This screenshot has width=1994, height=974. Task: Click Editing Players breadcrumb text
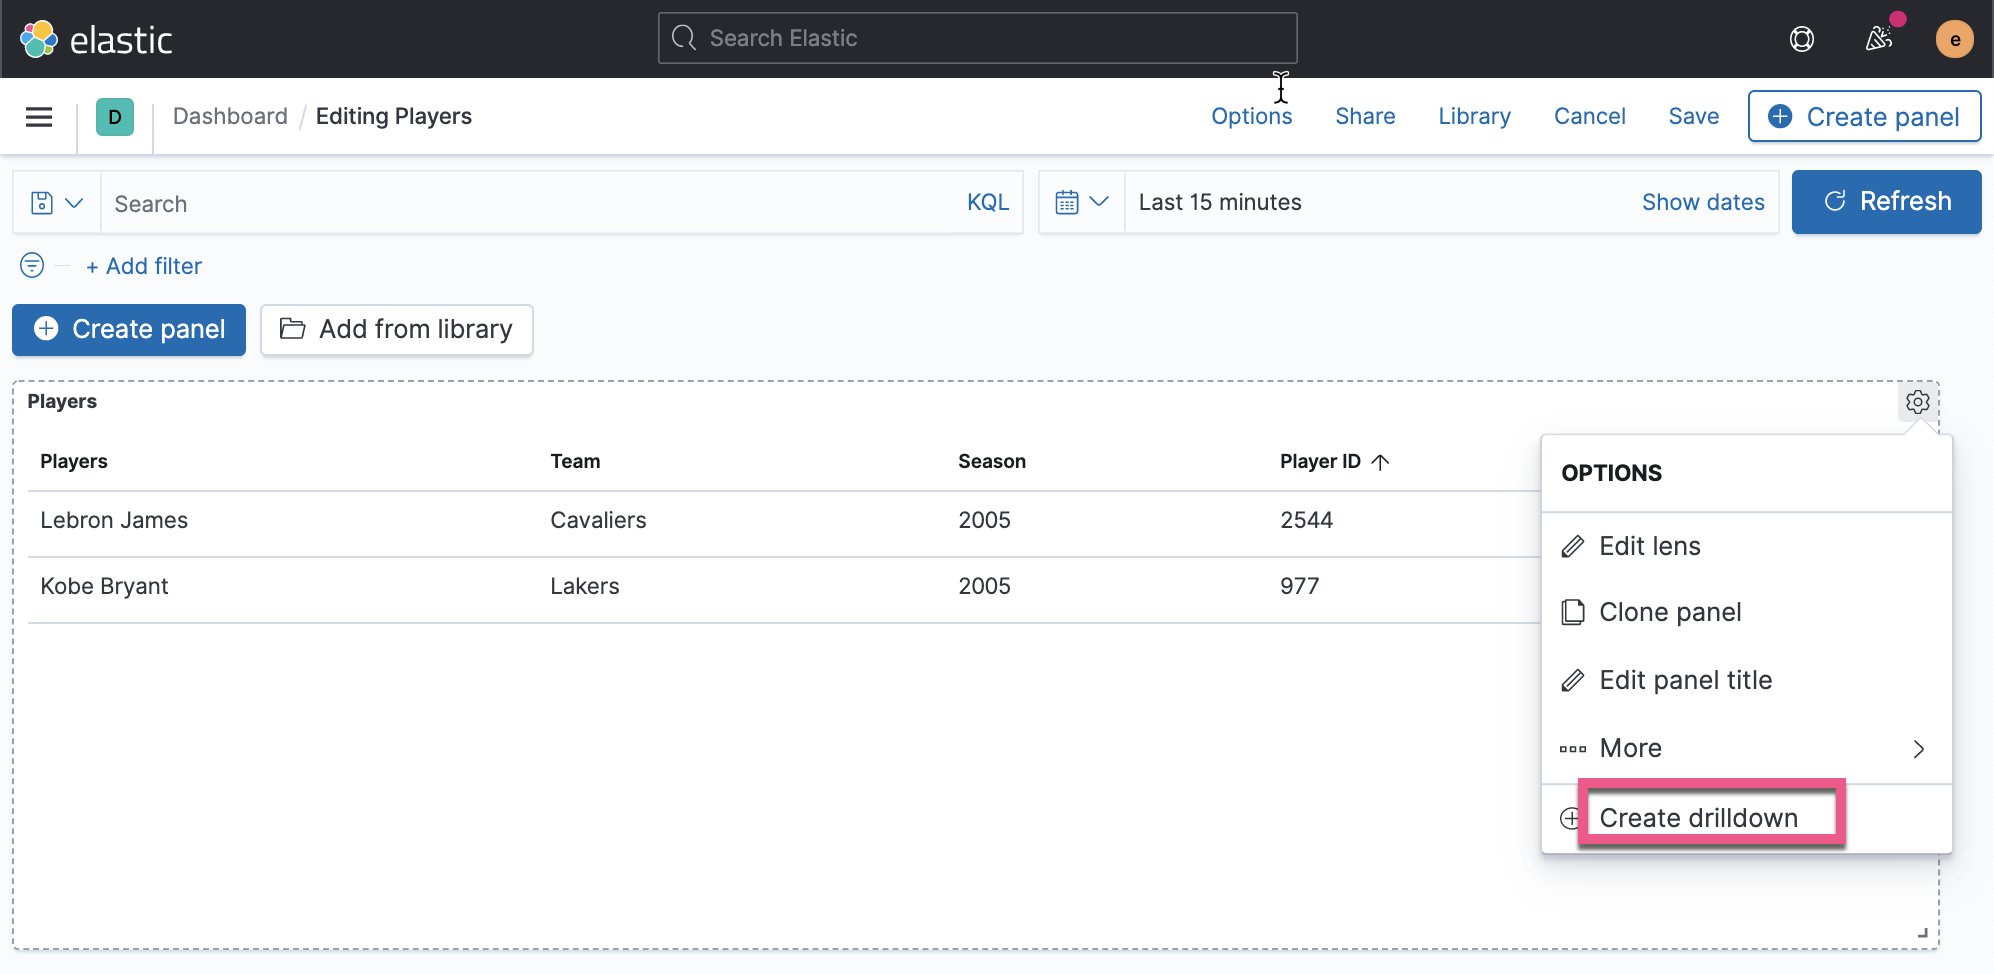(394, 116)
